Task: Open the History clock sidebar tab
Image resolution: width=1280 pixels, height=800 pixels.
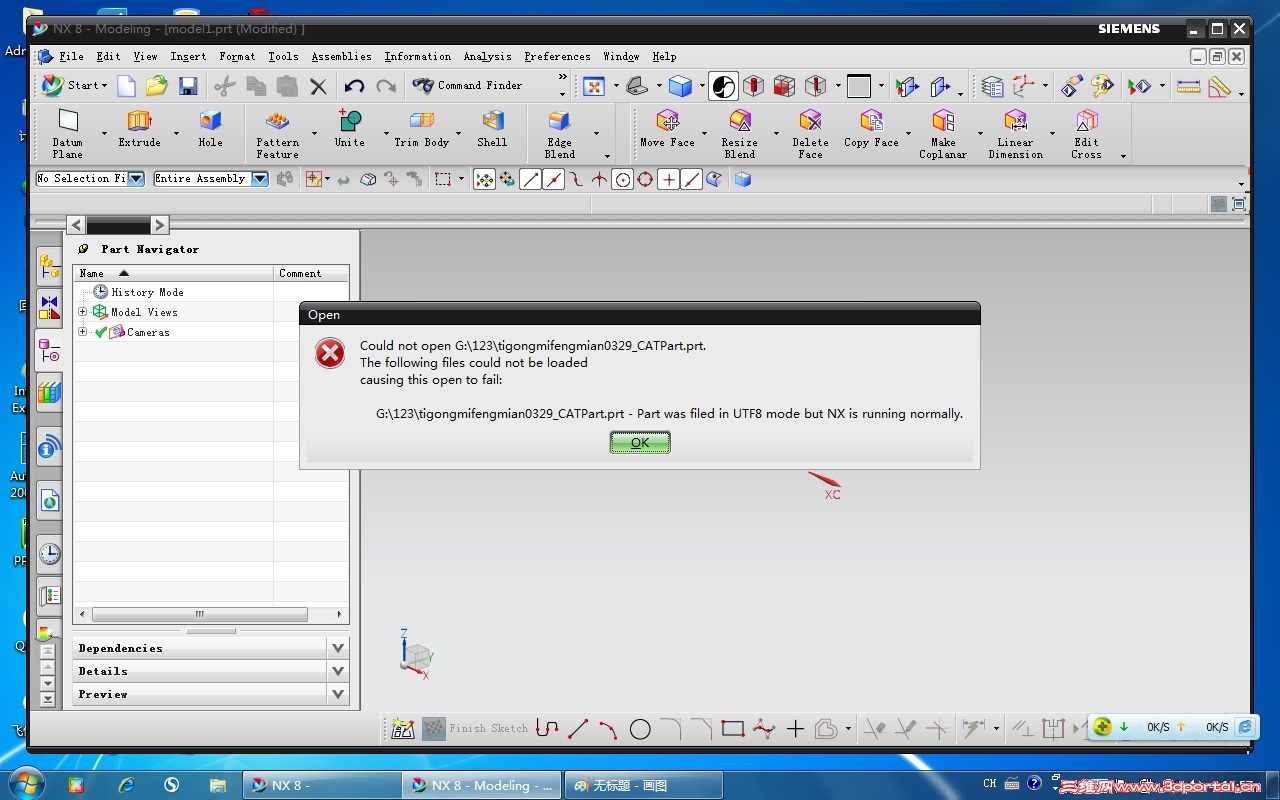Action: click(x=49, y=553)
